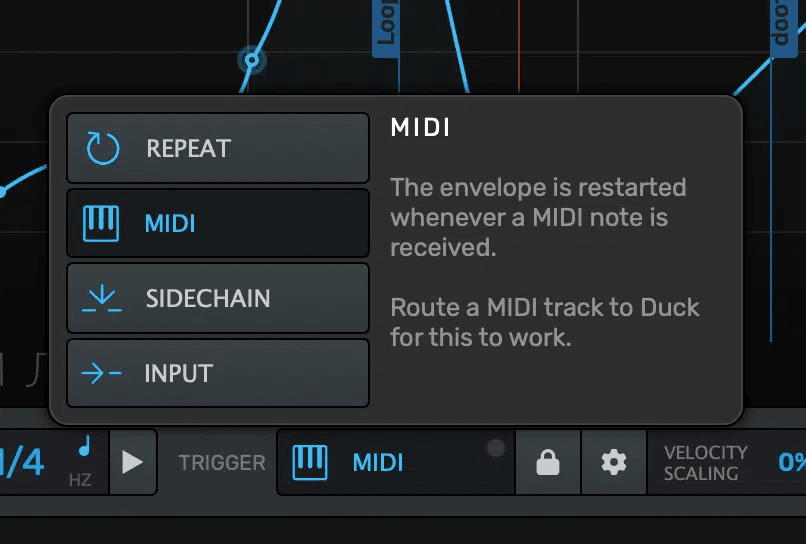
Task: Select the REPEAT trigger mode
Action: click(218, 149)
